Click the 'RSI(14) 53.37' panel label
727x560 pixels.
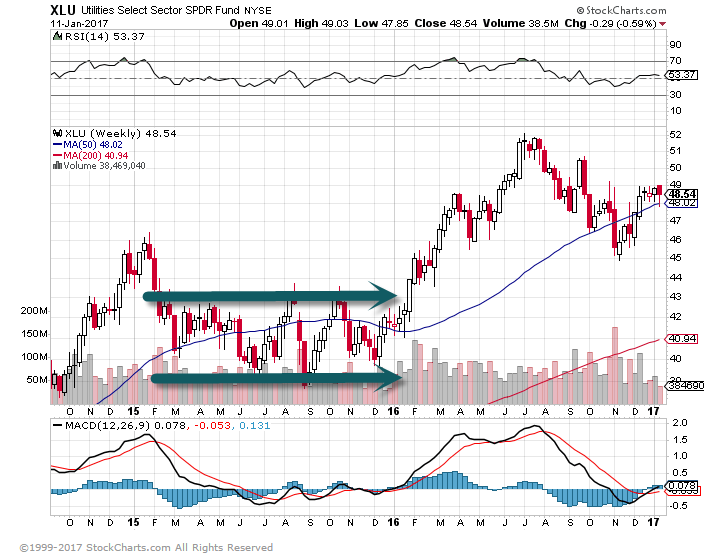[105, 36]
